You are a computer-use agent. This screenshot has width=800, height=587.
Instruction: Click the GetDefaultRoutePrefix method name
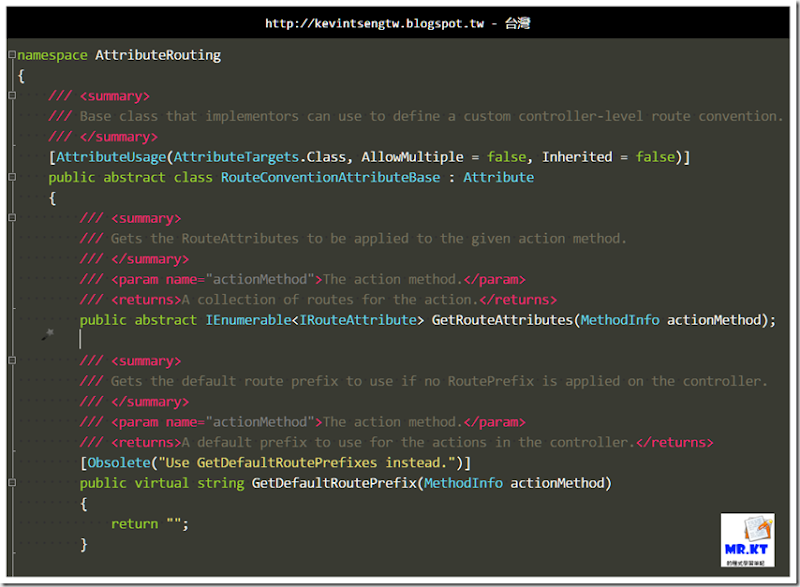334,483
